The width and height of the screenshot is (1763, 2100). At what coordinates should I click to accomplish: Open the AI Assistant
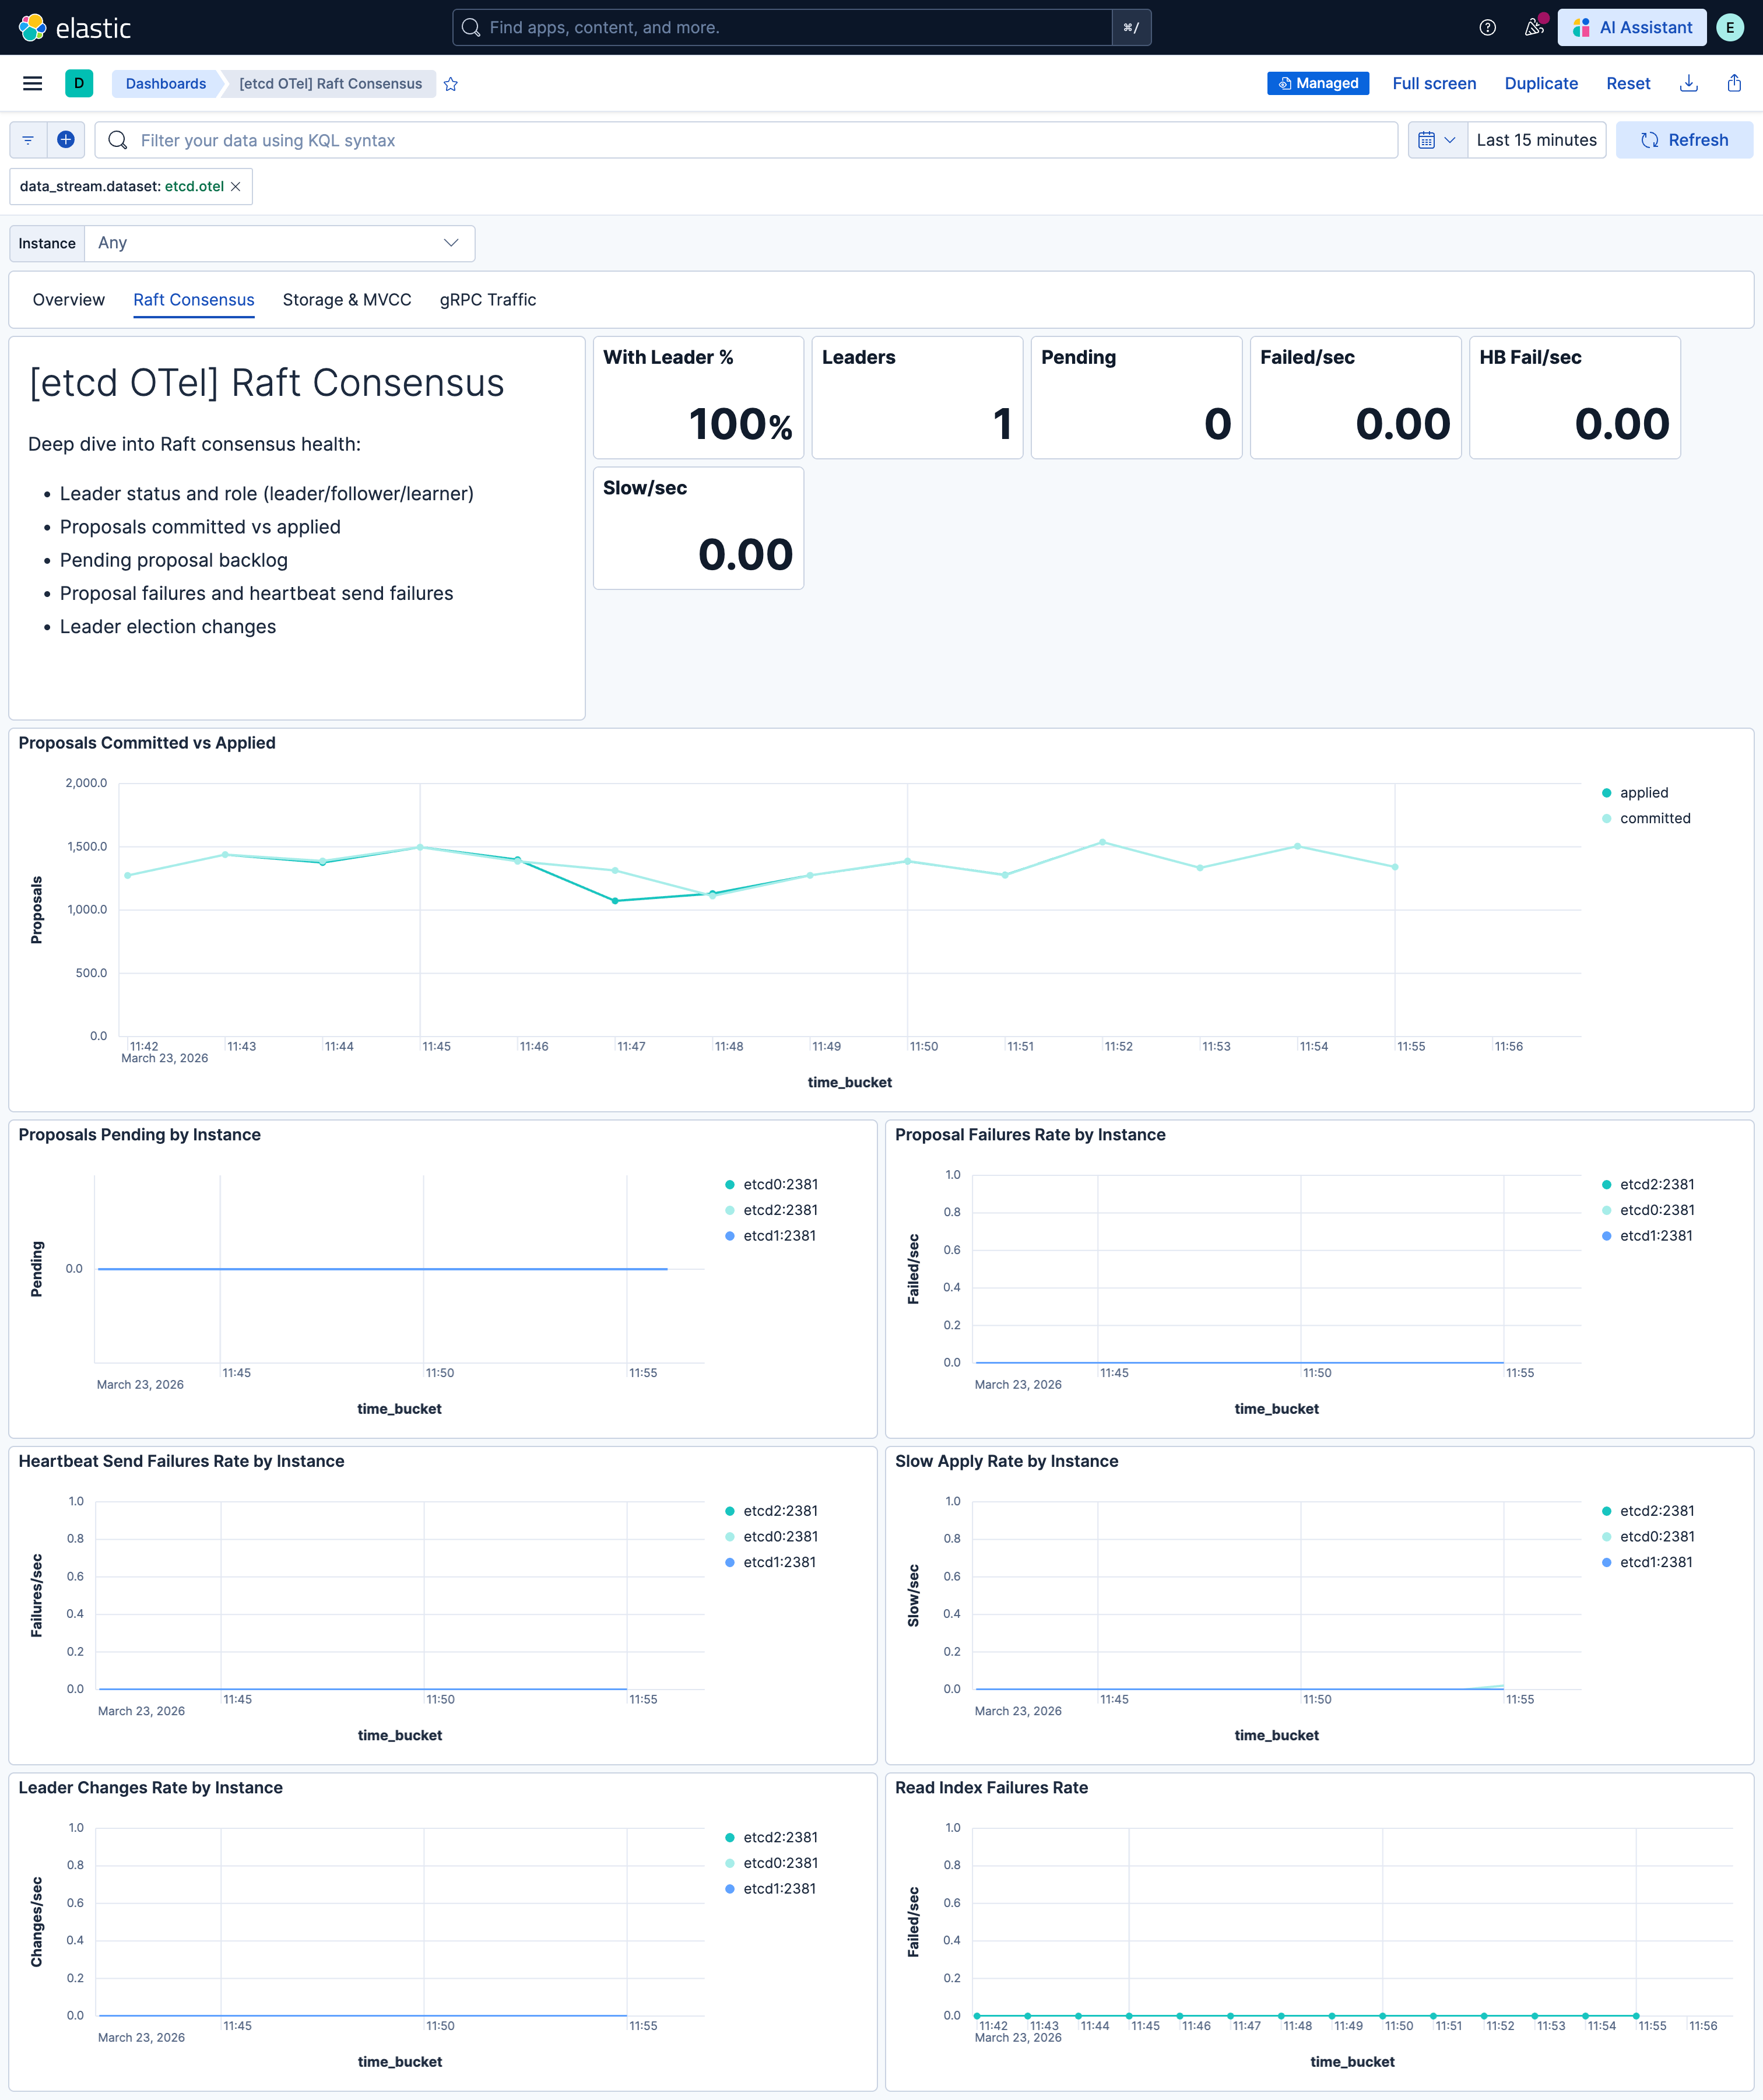1632,28
